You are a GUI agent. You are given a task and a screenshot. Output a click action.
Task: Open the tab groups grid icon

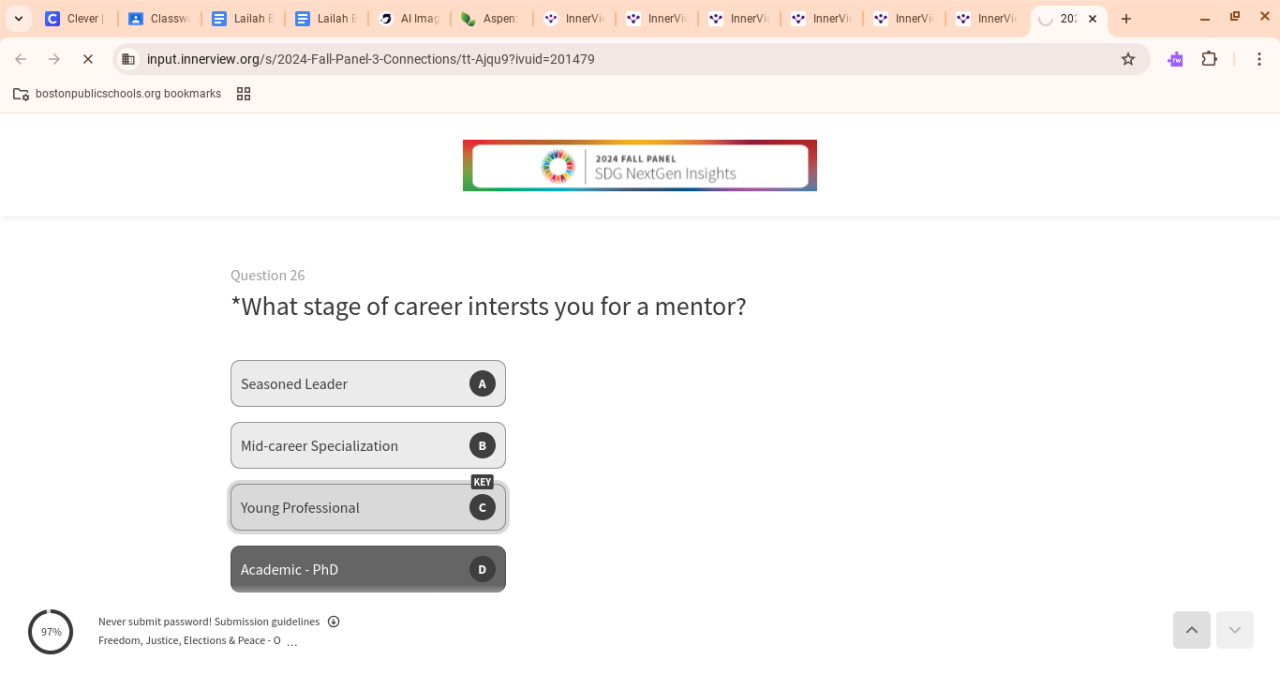tap(243, 94)
